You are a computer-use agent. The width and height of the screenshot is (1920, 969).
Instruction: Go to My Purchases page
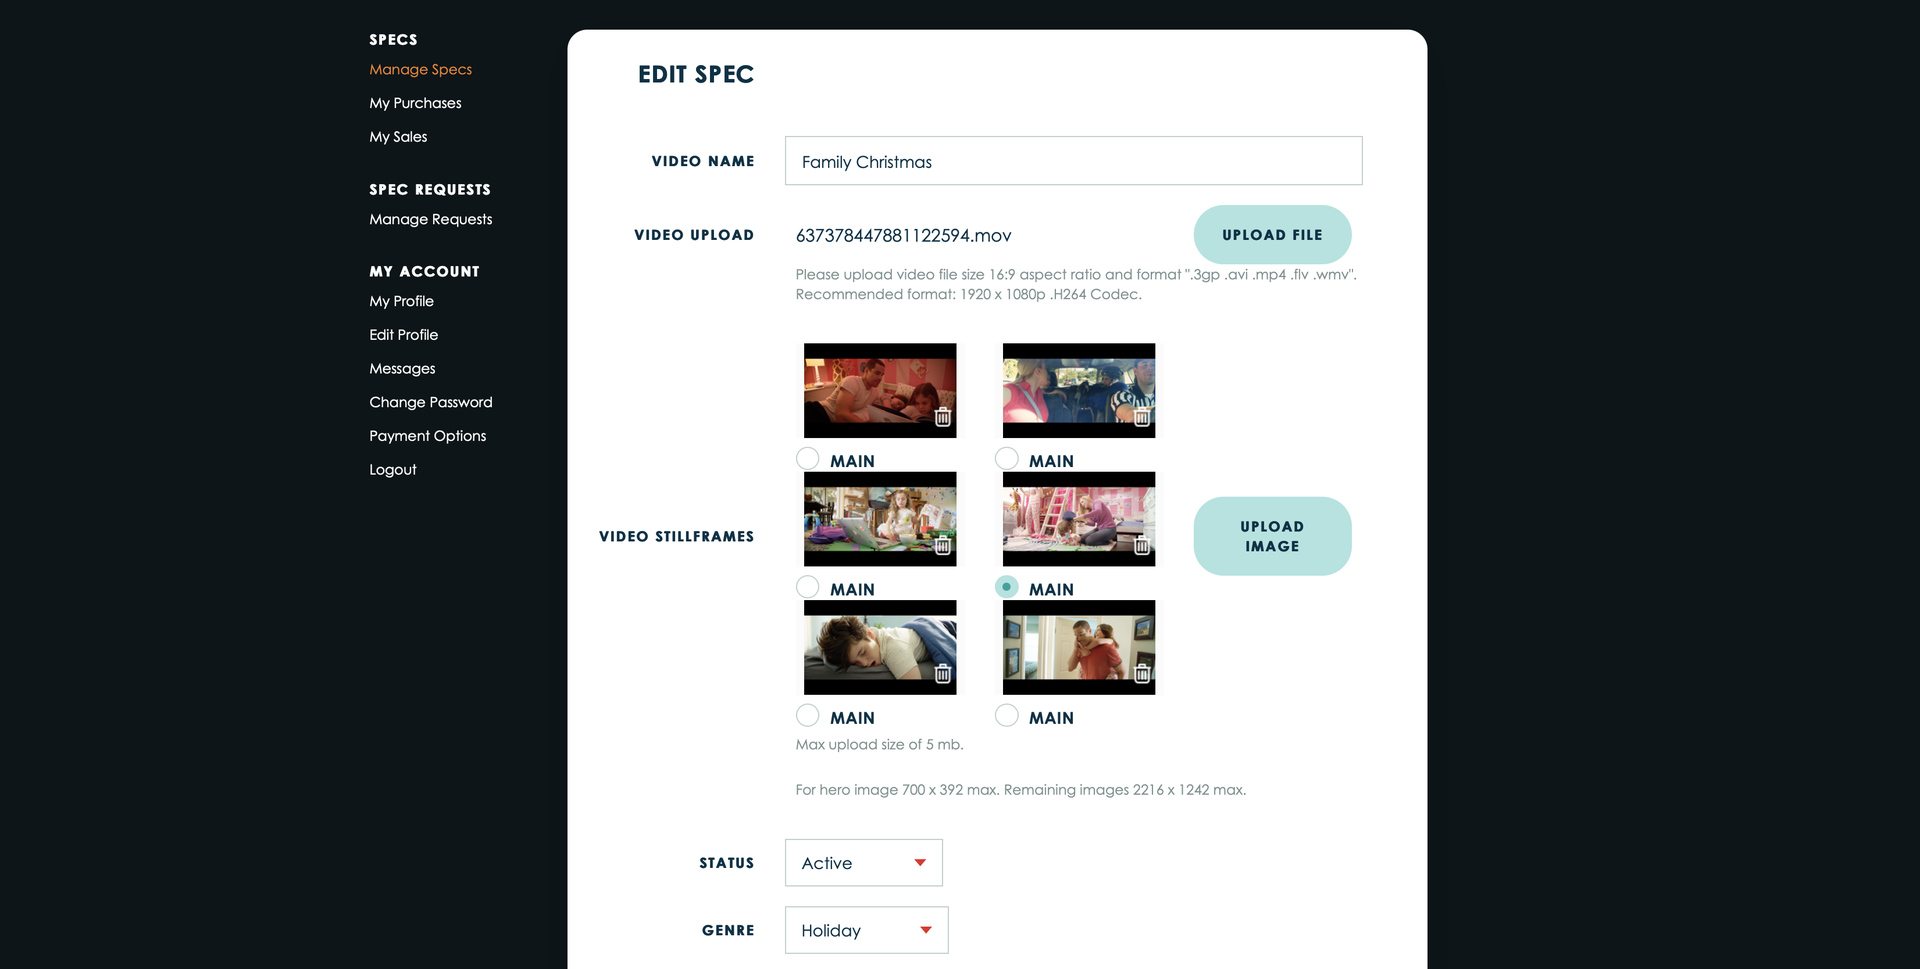click(x=415, y=103)
